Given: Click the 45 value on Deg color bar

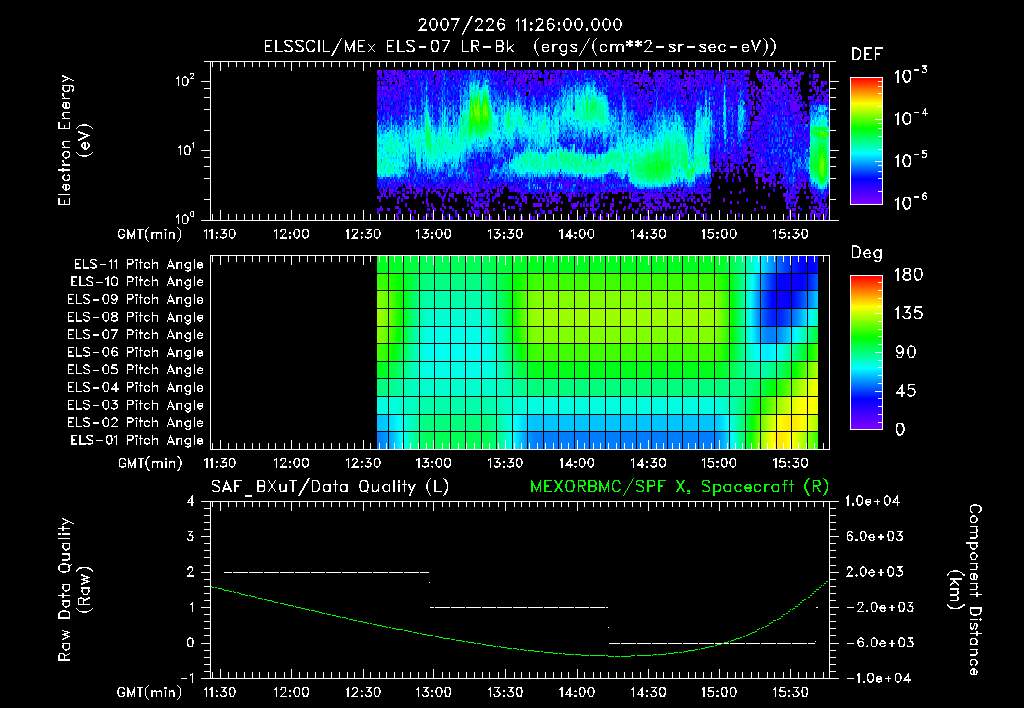Looking at the screenshot, I should tap(906, 391).
